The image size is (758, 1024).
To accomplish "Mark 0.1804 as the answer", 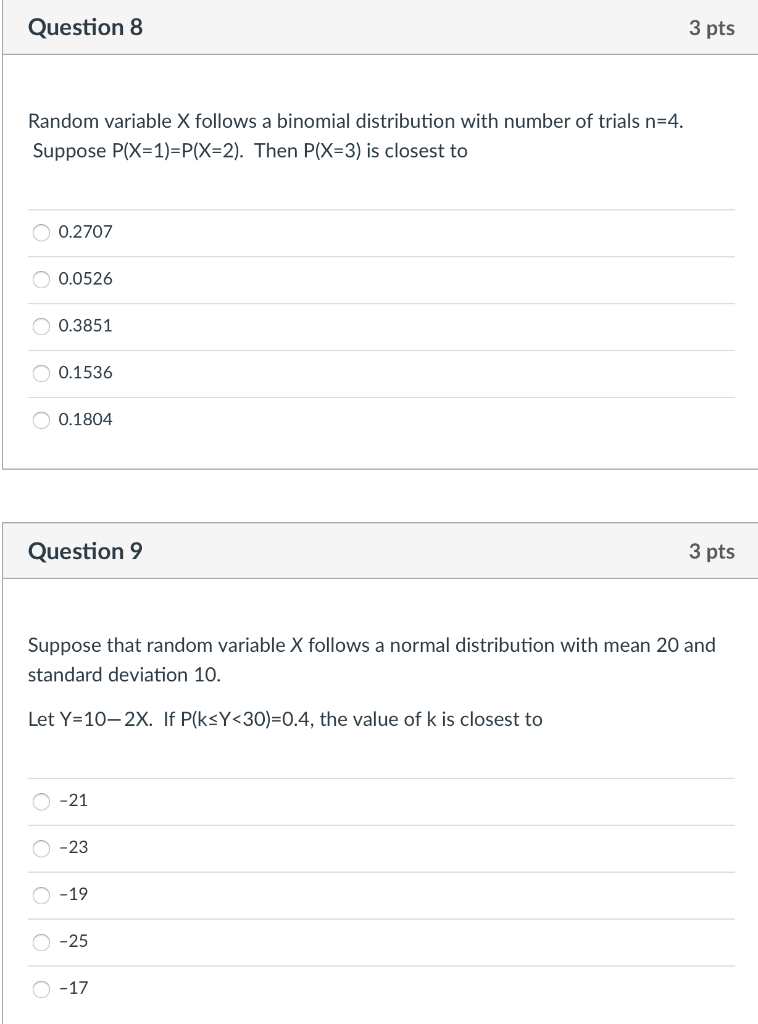I will point(41,421).
